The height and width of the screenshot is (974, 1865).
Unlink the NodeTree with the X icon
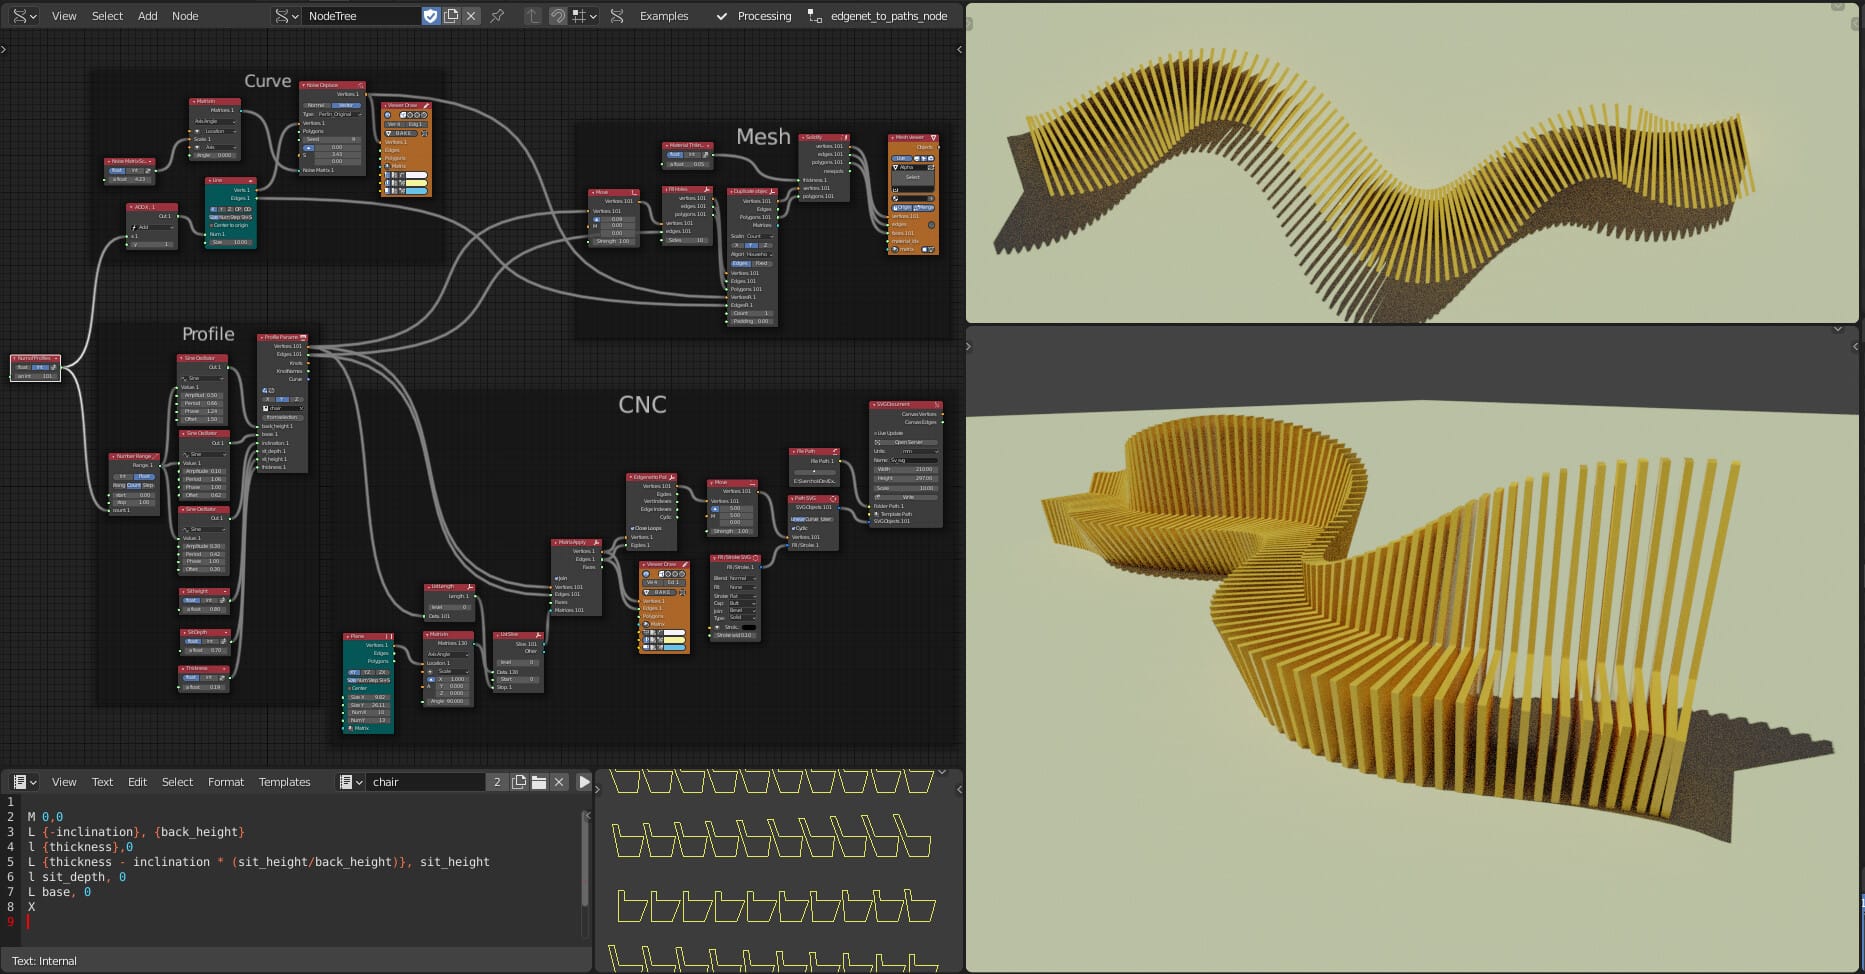pyautogui.click(x=471, y=16)
